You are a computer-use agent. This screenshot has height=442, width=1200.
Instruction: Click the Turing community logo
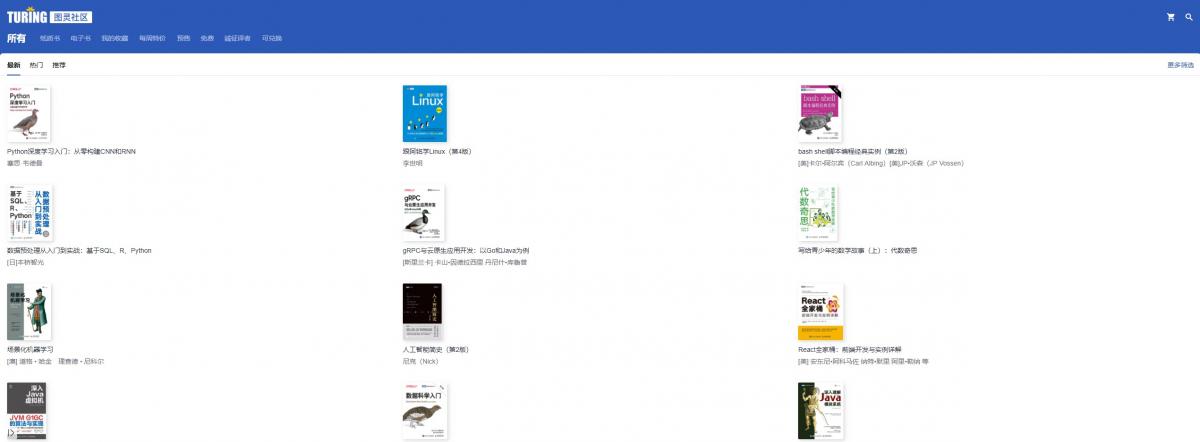tap(50, 16)
